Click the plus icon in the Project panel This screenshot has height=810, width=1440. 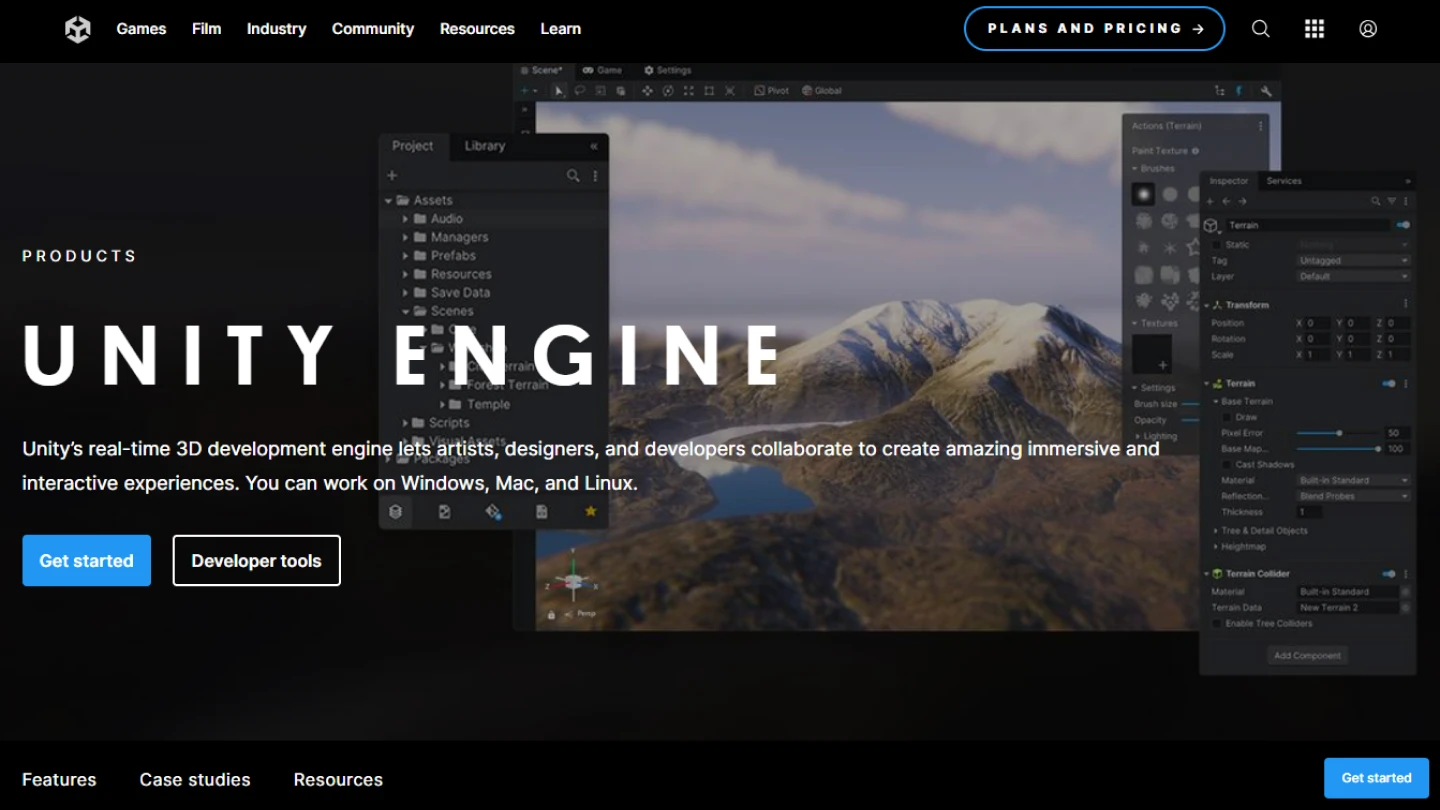(x=392, y=176)
